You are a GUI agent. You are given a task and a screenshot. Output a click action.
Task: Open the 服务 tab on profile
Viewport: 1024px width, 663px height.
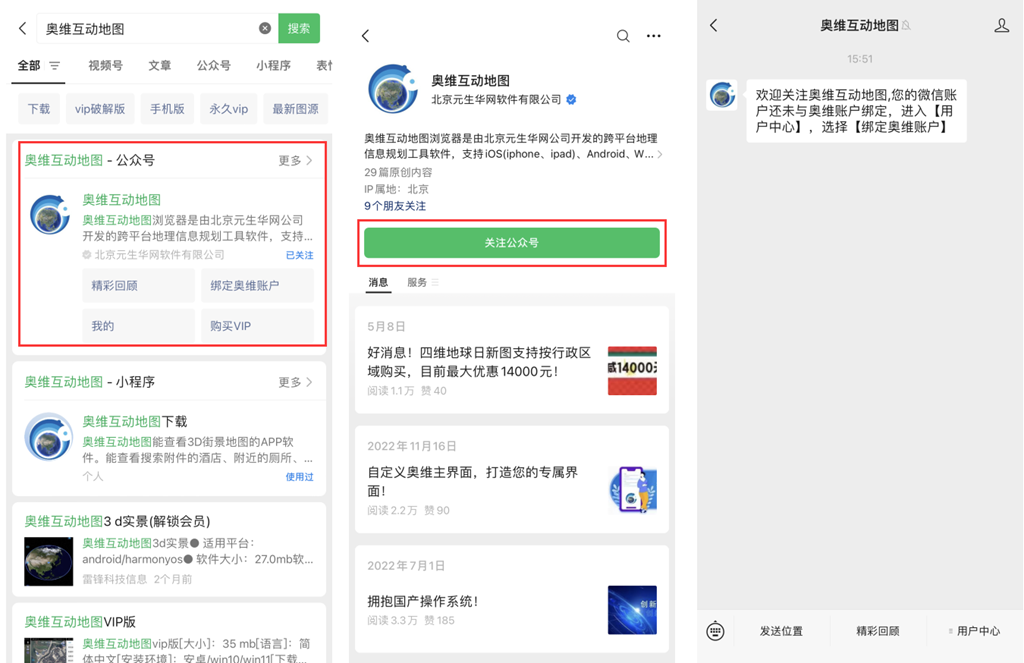(418, 283)
